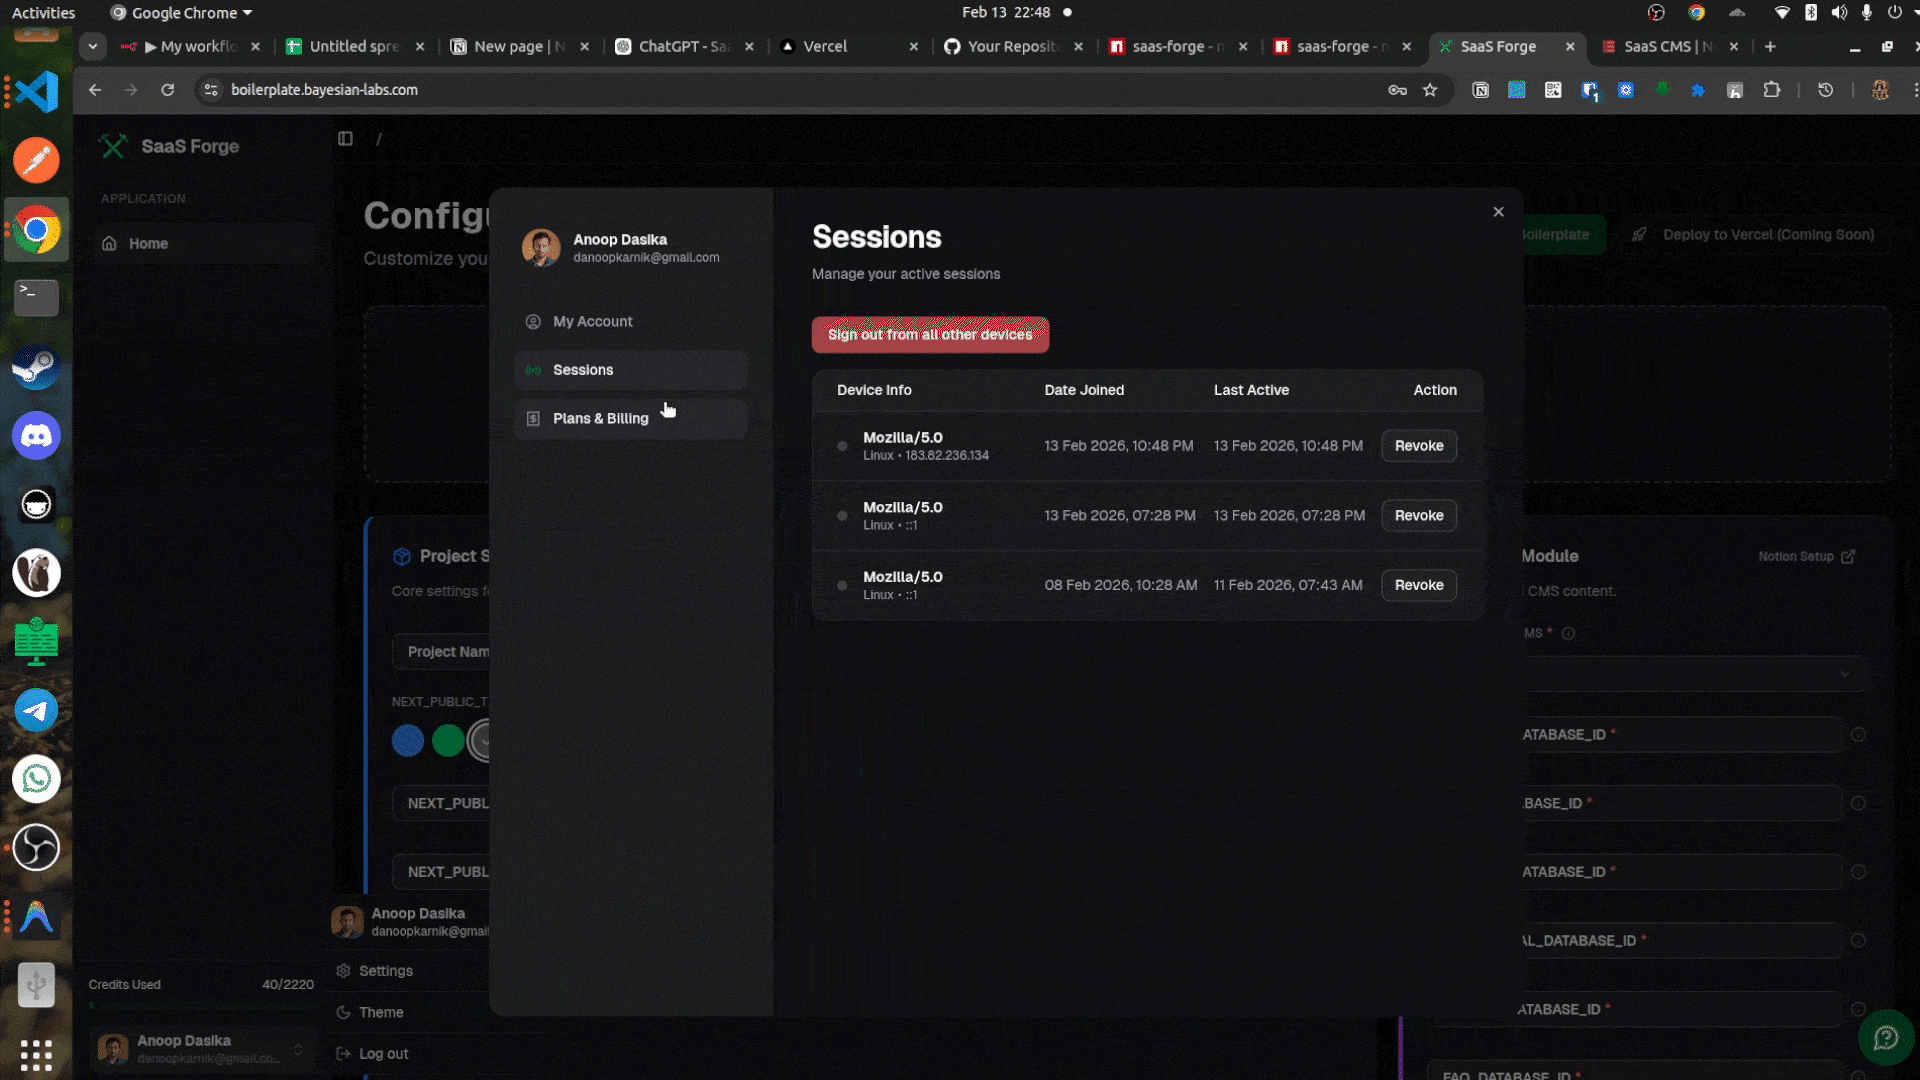Expand the account chevron next to Anoop Dasika
Screen dimensions: 1920x1080
point(297,1048)
